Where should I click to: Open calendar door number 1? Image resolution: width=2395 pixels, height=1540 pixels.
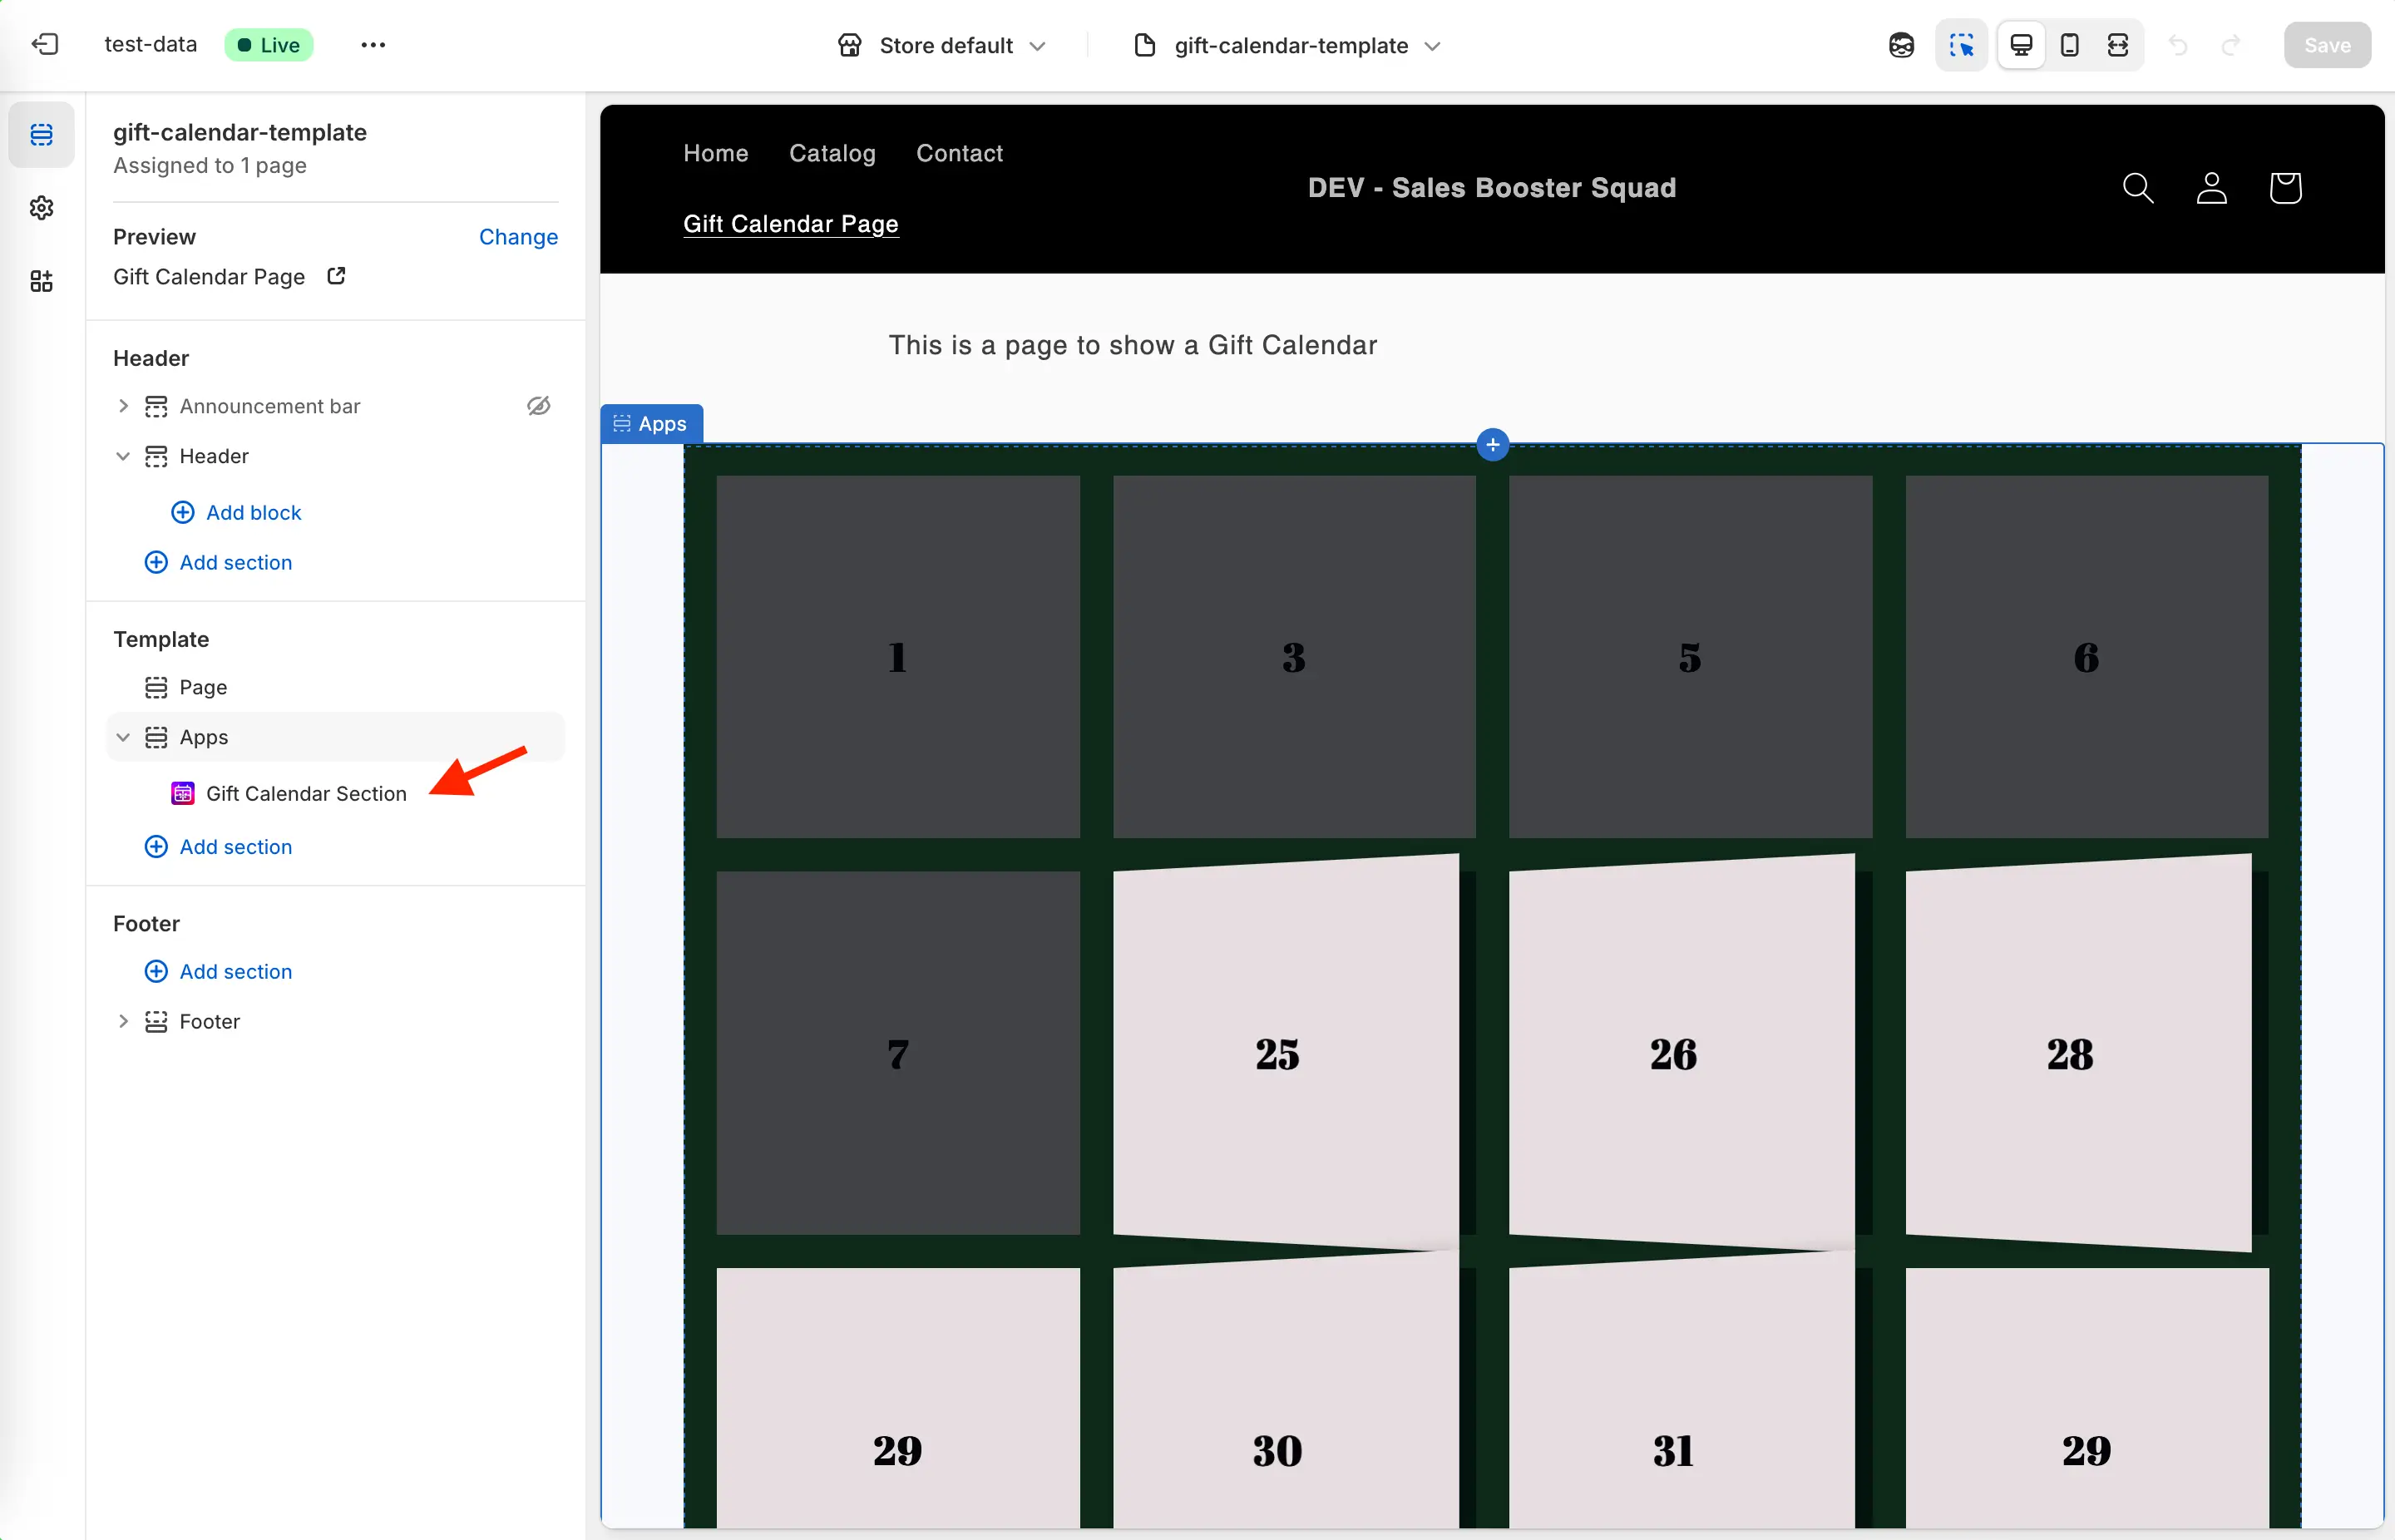tap(898, 657)
